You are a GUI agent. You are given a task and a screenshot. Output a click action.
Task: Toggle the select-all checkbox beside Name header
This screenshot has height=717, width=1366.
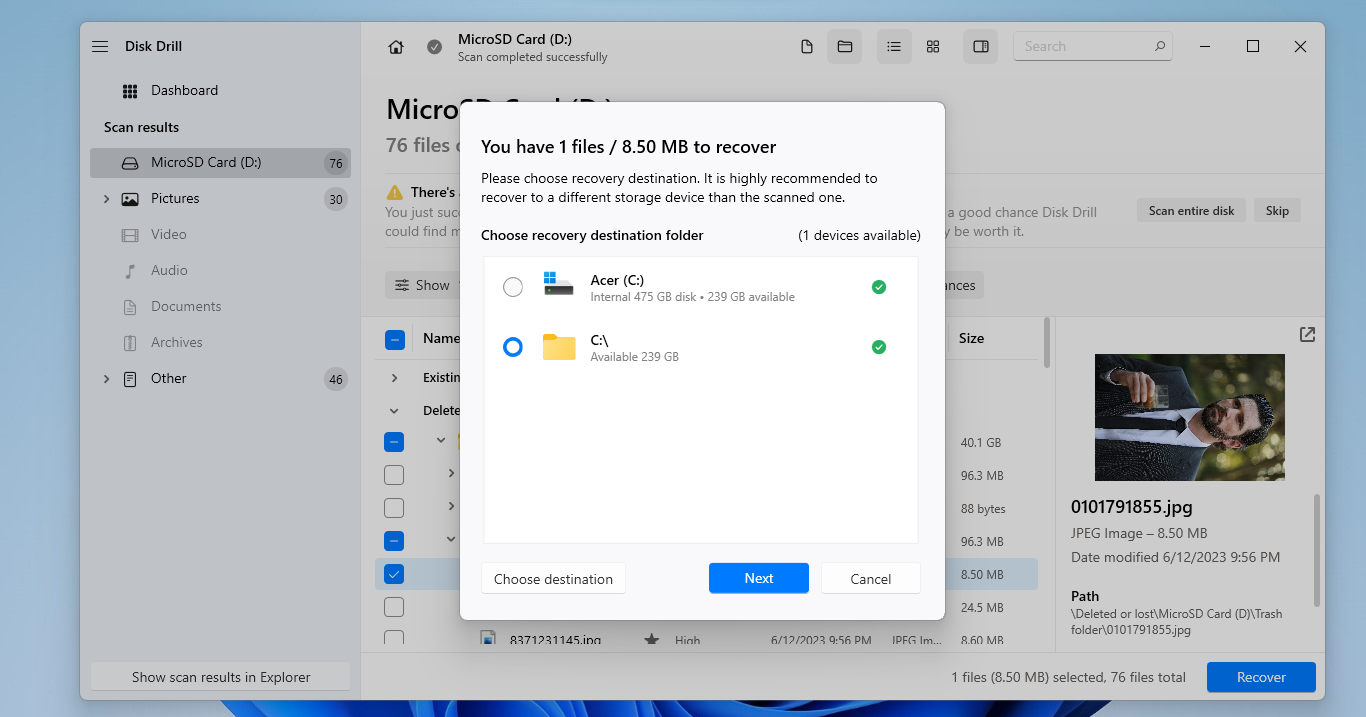[x=395, y=340]
